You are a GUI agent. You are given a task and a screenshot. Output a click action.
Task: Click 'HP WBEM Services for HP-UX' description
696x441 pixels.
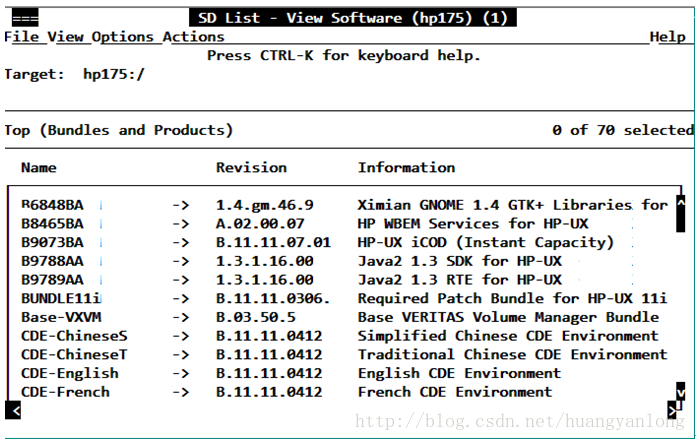point(473,224)
